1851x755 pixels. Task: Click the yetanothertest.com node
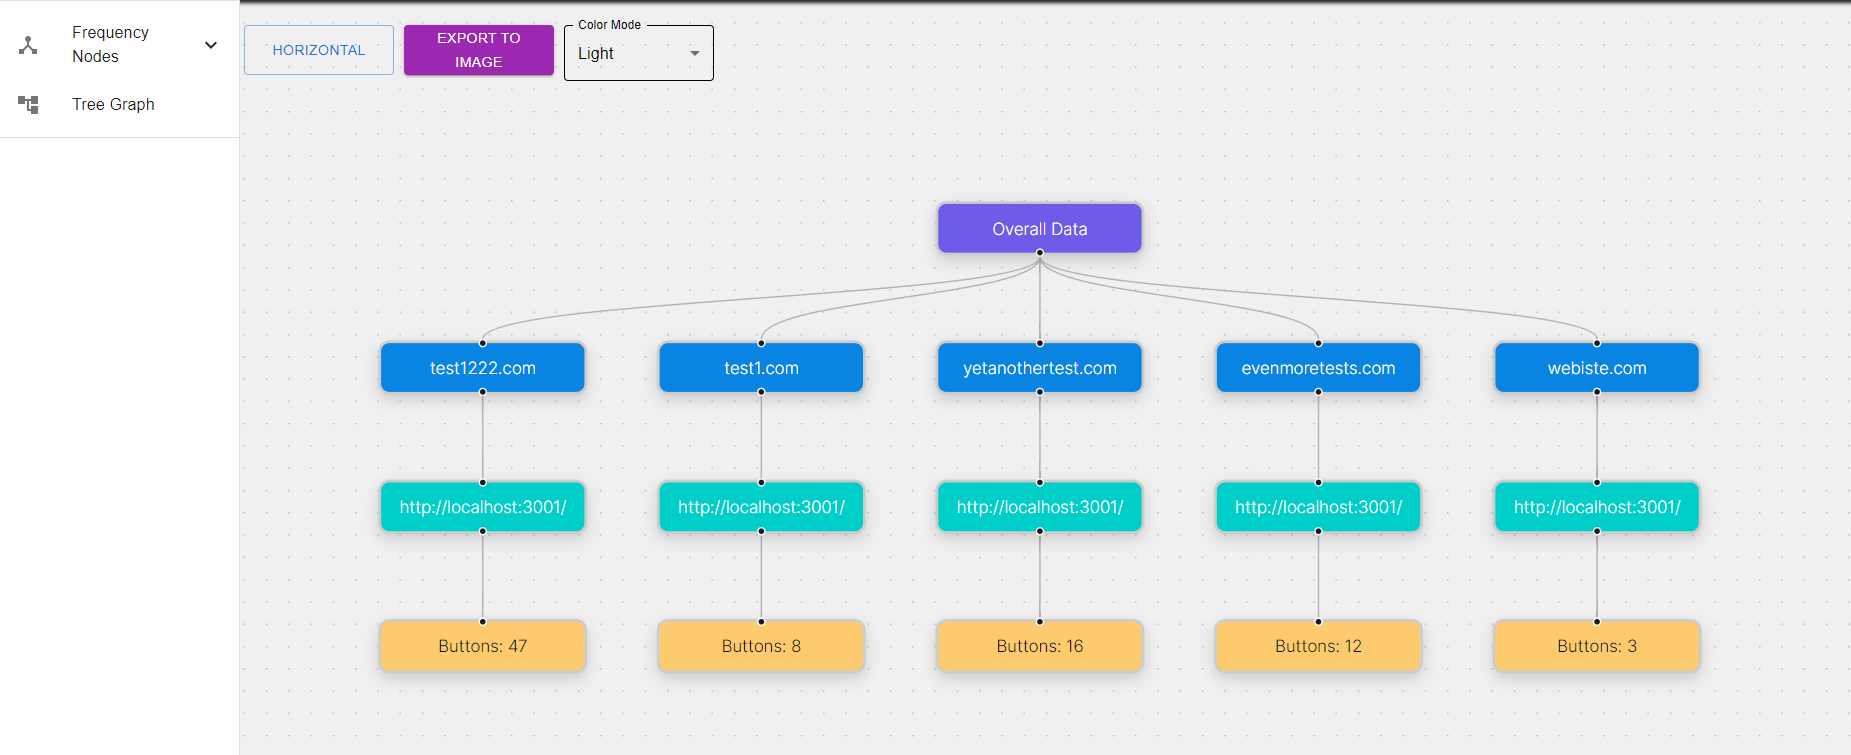point(1040,368)
